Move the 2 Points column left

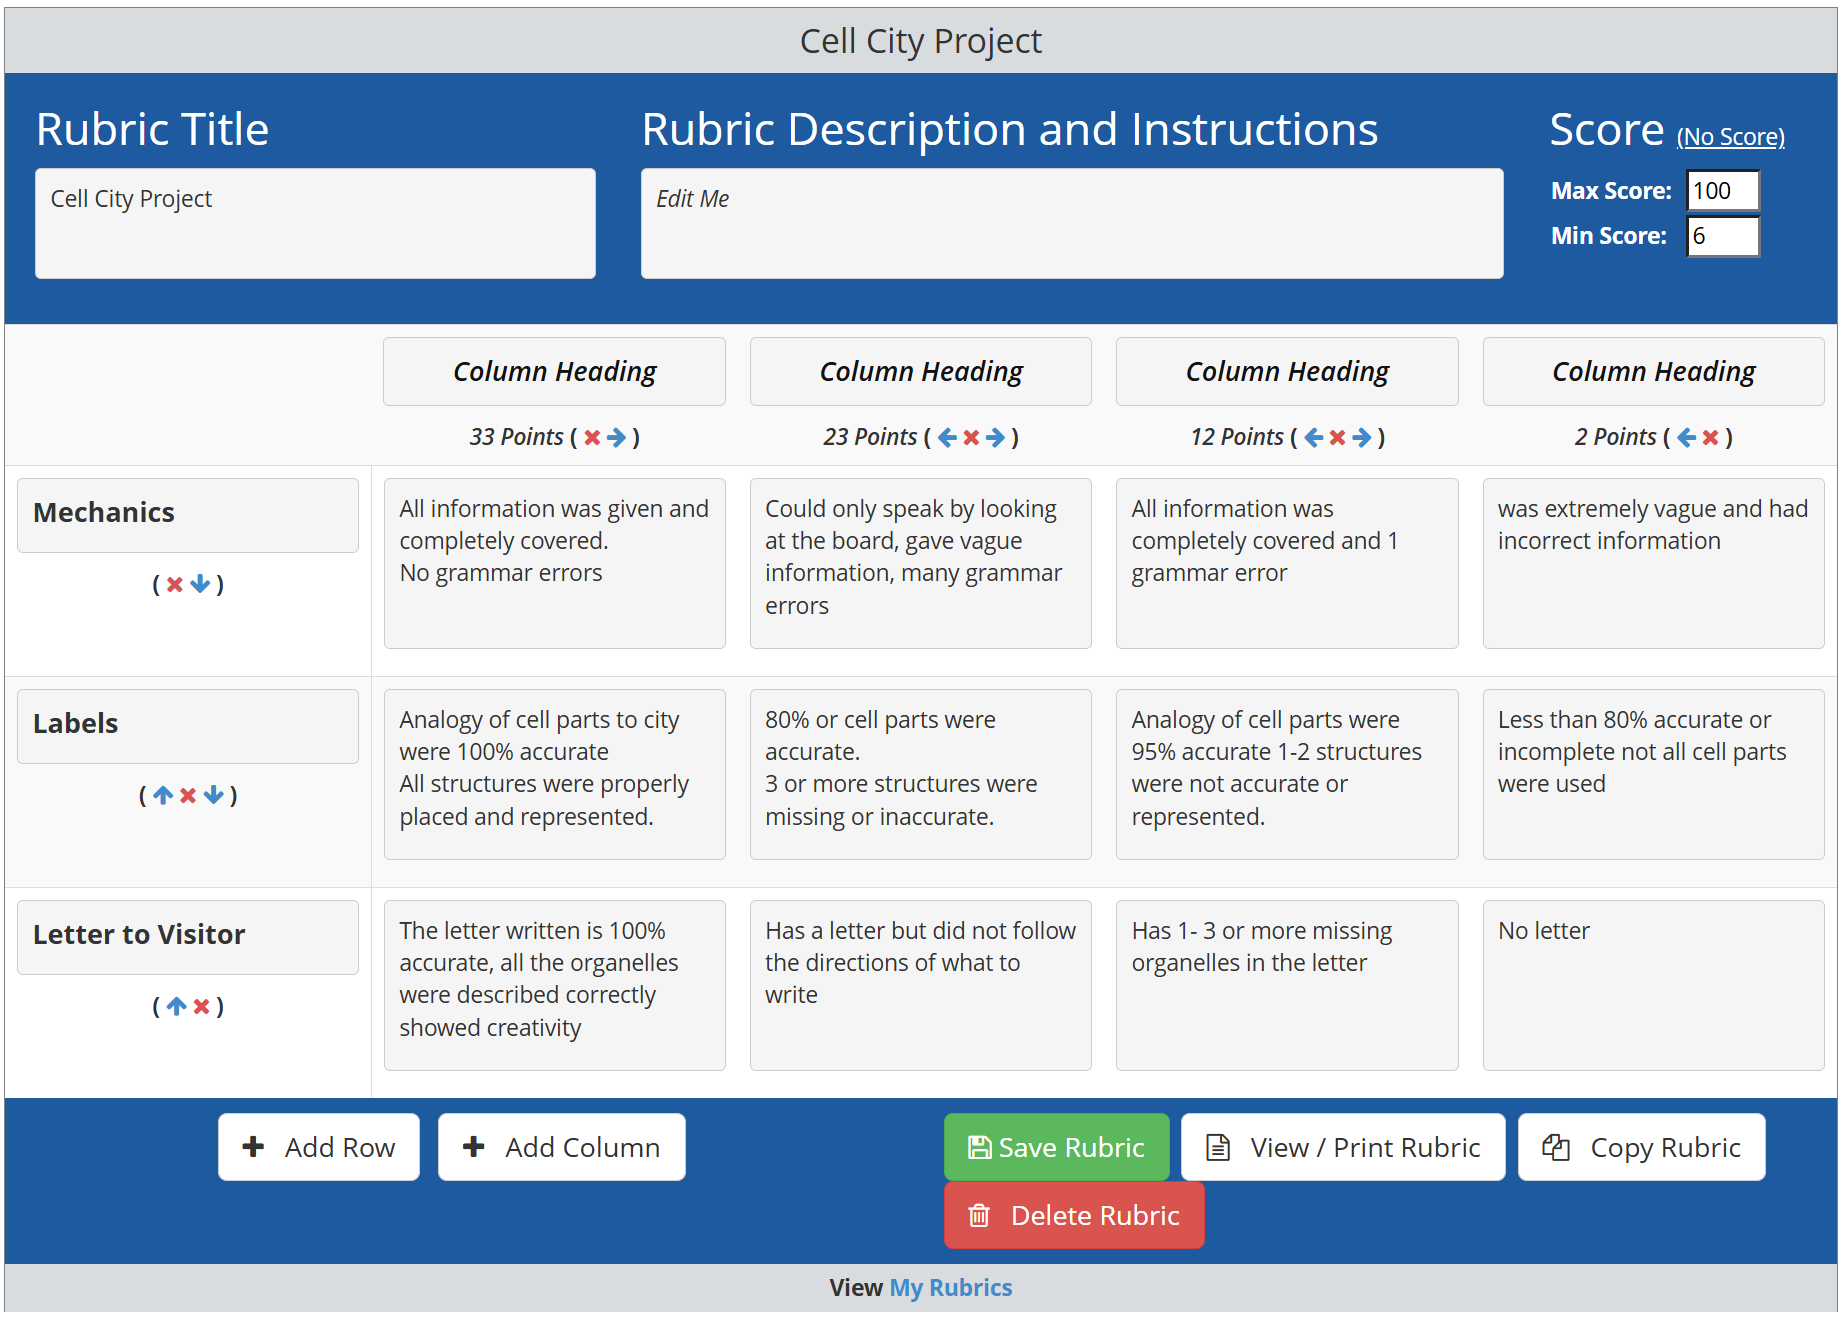(1686, 437)
